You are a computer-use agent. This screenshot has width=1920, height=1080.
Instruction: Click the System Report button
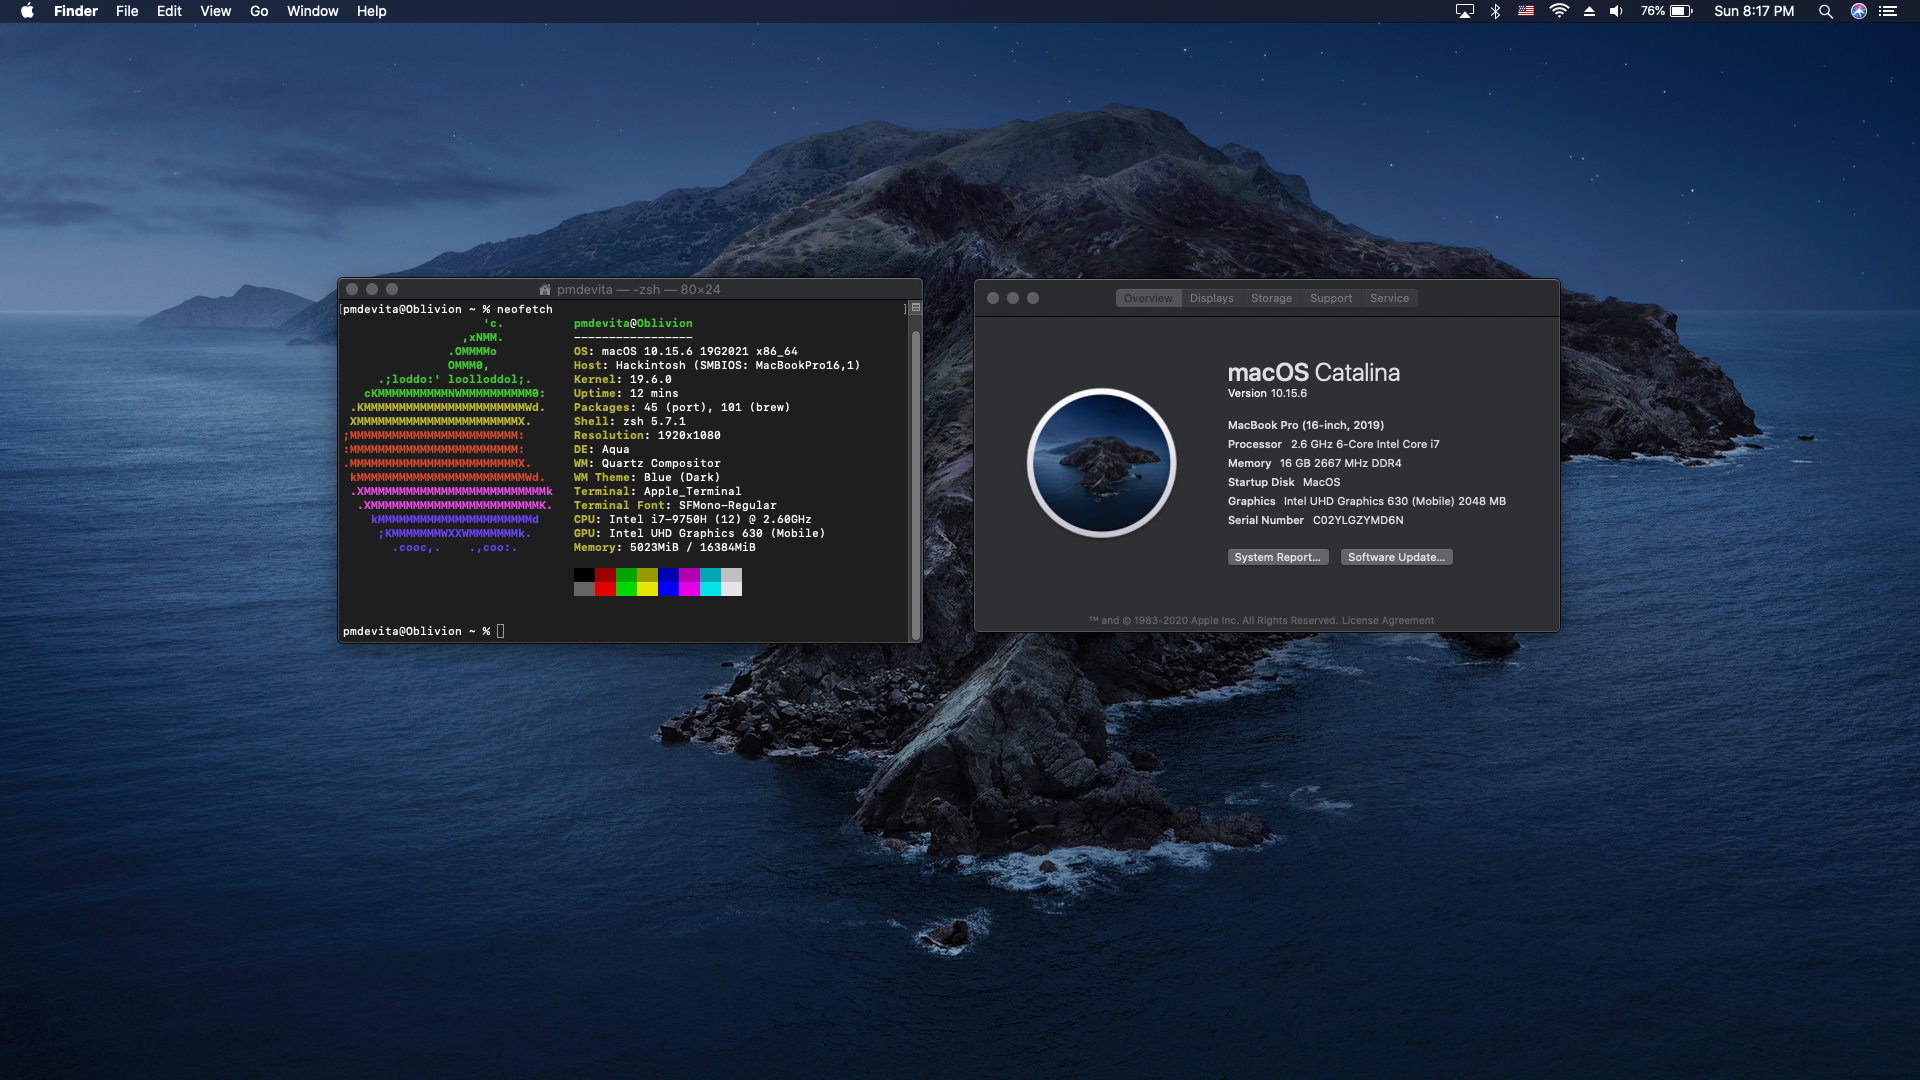pyautogui.click(x=1277, y=557)
